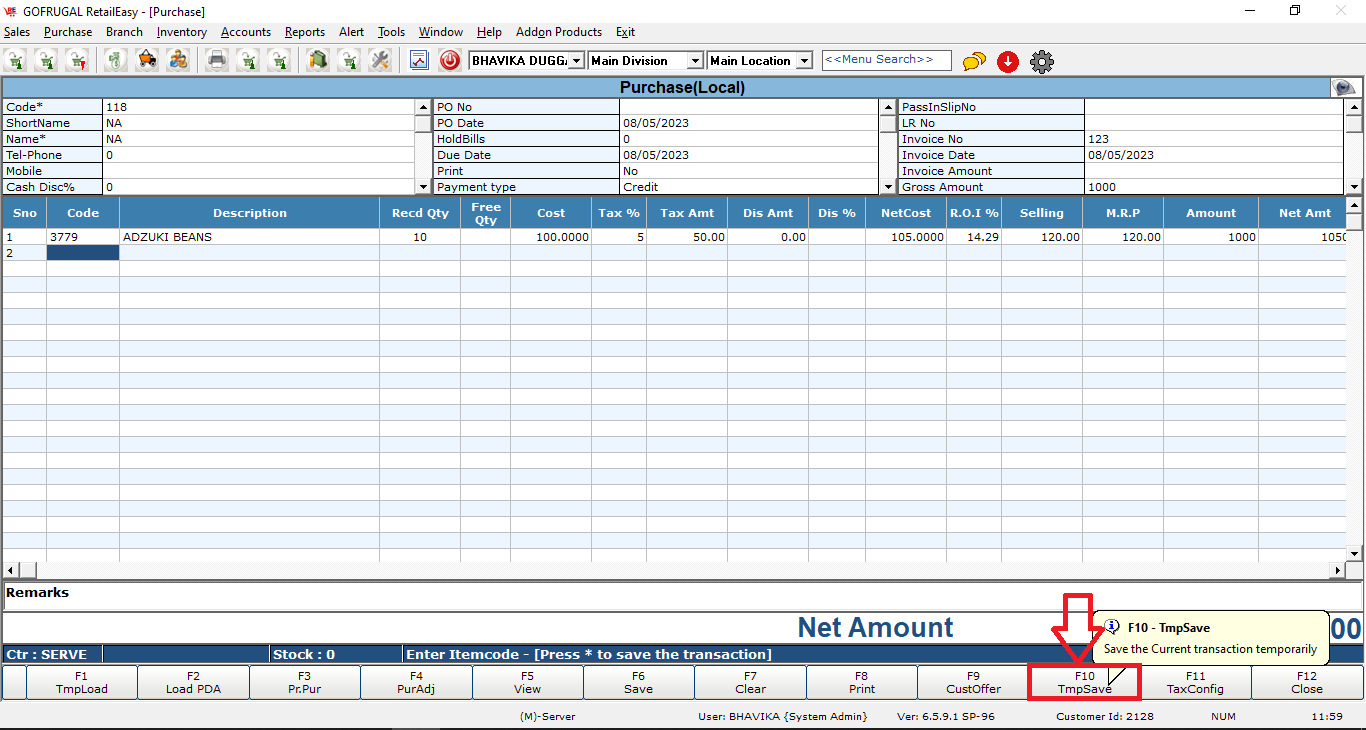
Task: Open the Tools menu
Action: (x=391, y=32)
